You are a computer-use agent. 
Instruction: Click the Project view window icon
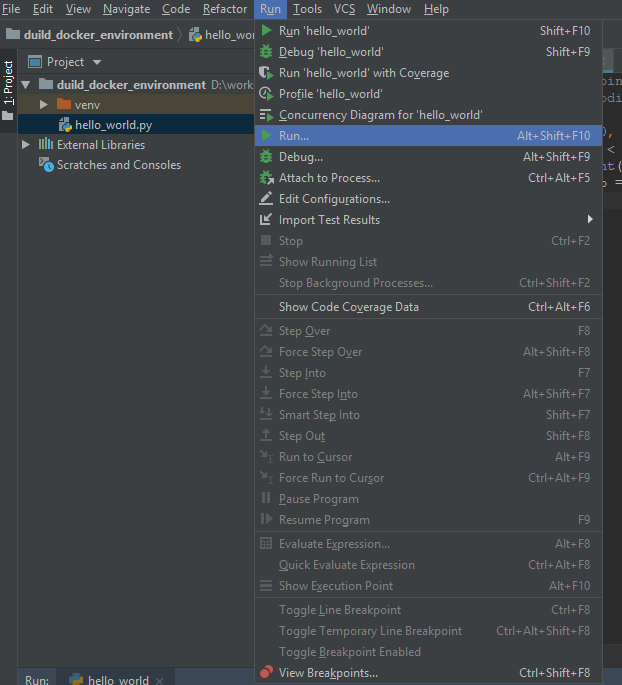pyautogui.click(x=35, y=62)
